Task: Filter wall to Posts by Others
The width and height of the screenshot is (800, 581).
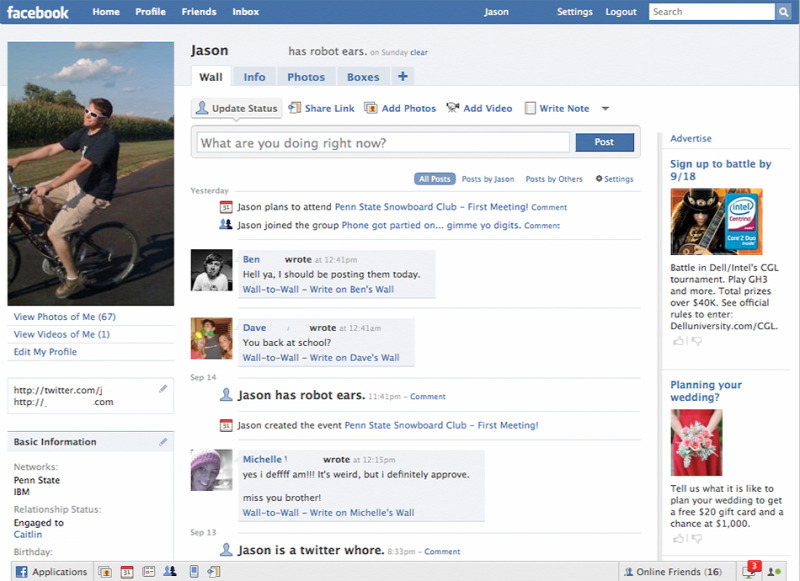Action: click(554, 179)
